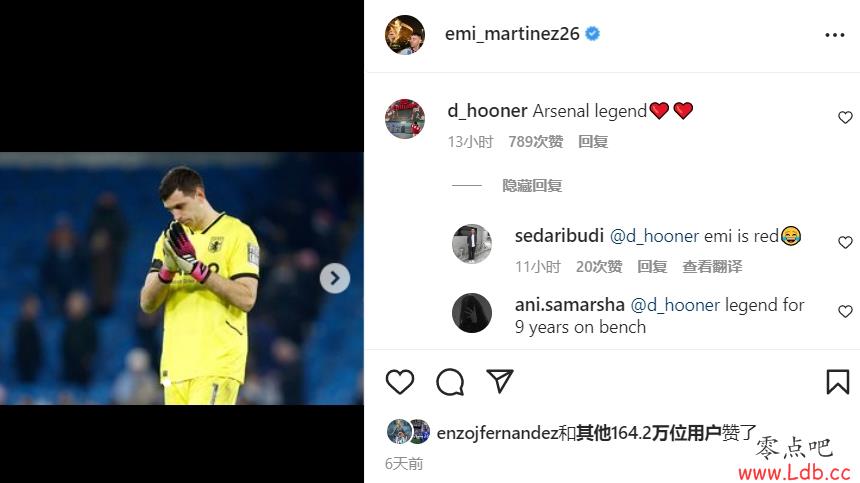Open emi_martinez26 profile avatar
The image size is (860, 483).
tap(405, 35)
